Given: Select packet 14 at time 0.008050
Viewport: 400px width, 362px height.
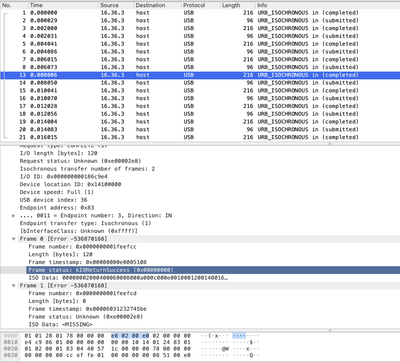Looking at the screenshot, I should [200, 83].
